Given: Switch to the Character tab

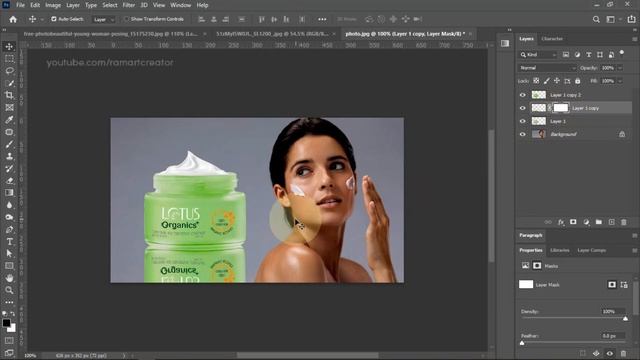Looking at the screenshot, I should pyautogui.click(x=552, y=39).
